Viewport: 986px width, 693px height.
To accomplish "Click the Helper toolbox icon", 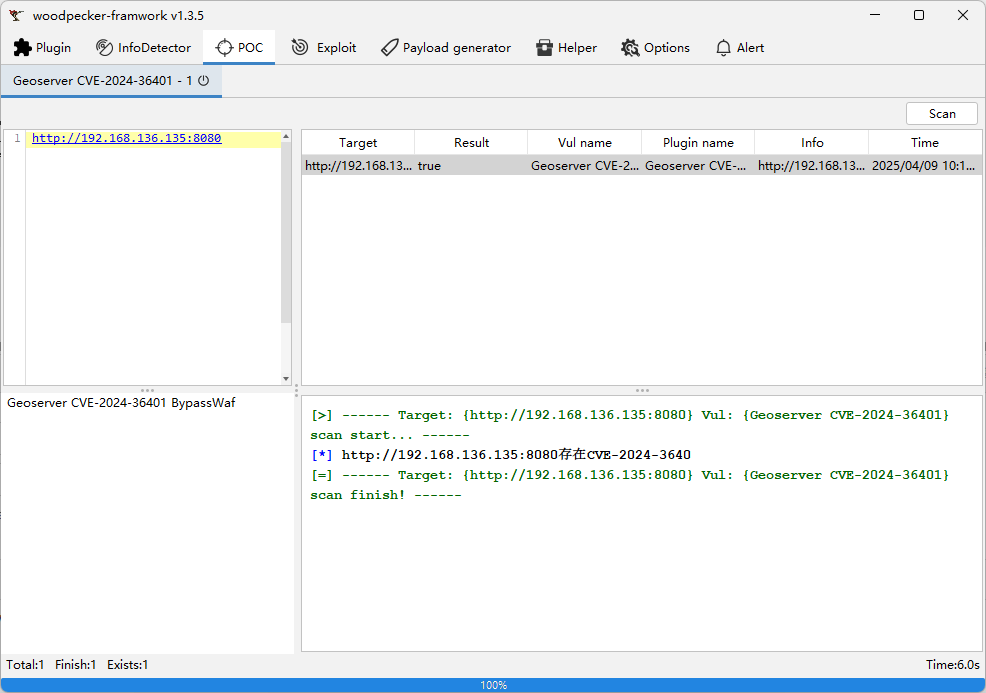I will point(544,48).
